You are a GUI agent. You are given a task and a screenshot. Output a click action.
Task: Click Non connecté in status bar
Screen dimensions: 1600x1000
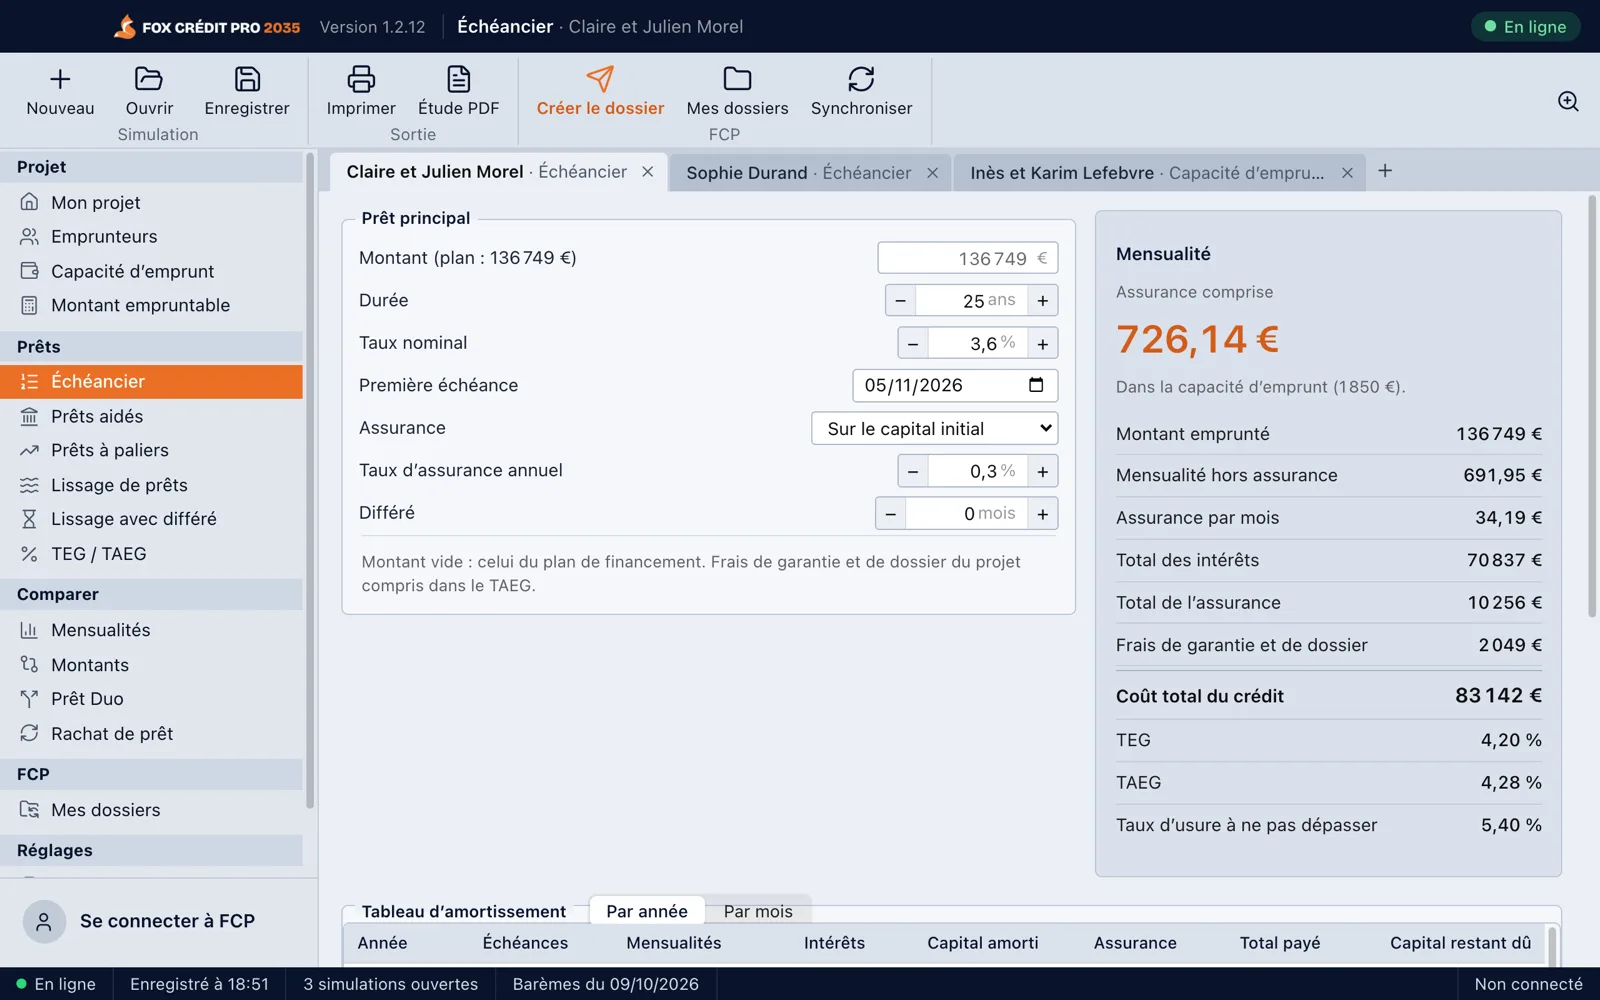[1528, 984]
